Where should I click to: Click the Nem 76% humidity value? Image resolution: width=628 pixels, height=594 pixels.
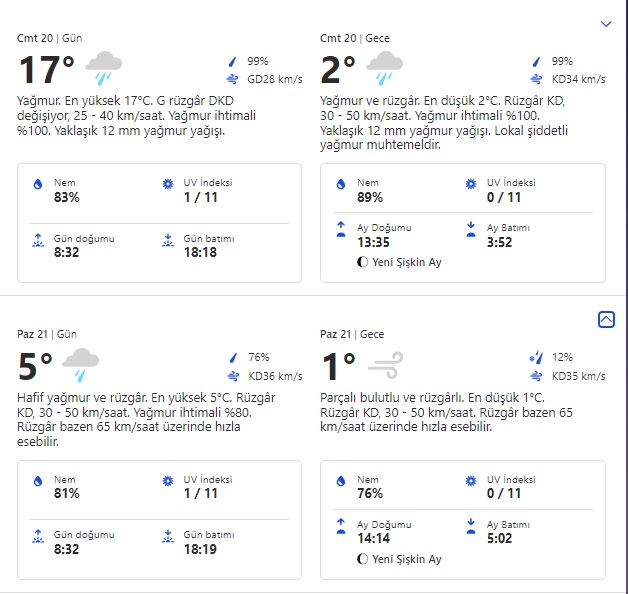(x=371, y=493)
